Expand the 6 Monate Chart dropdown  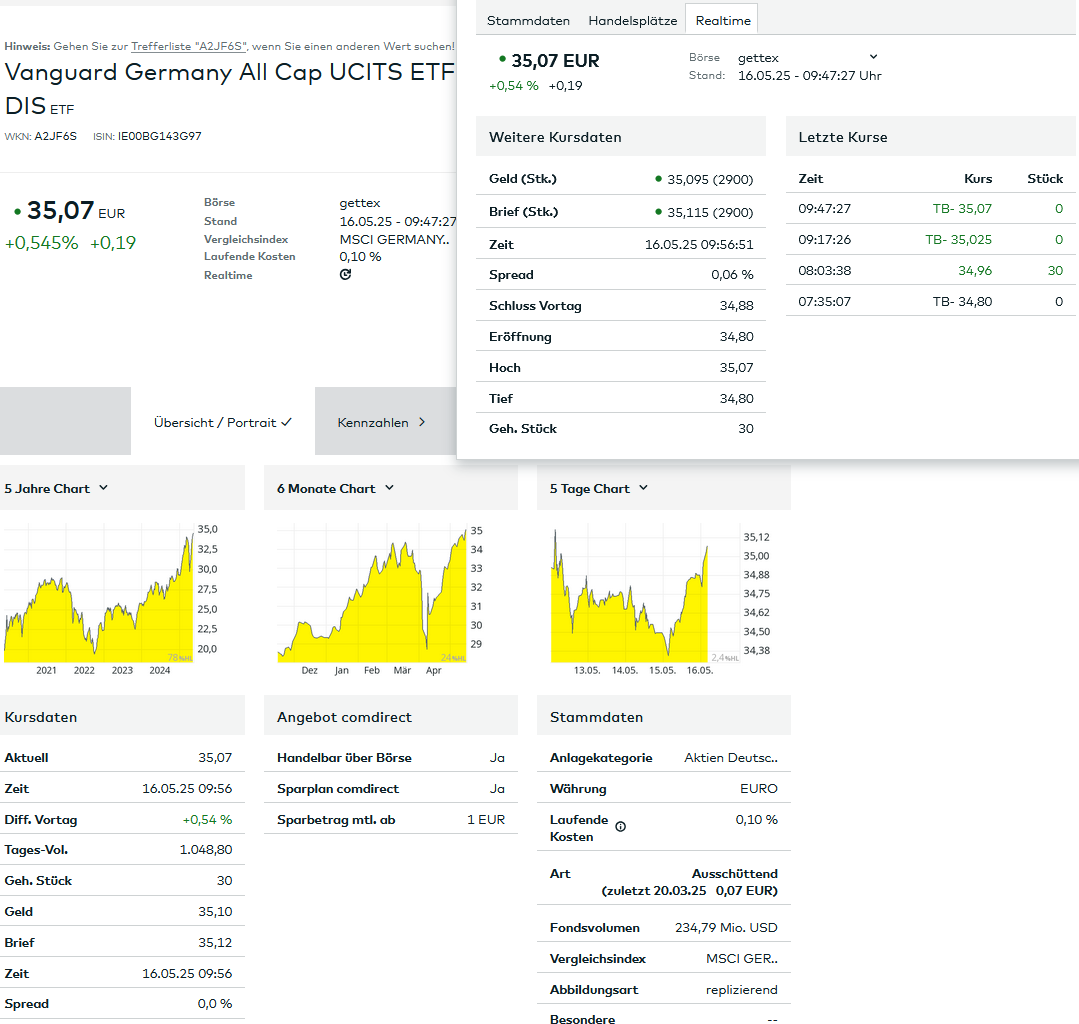click(x=335, y=488)
